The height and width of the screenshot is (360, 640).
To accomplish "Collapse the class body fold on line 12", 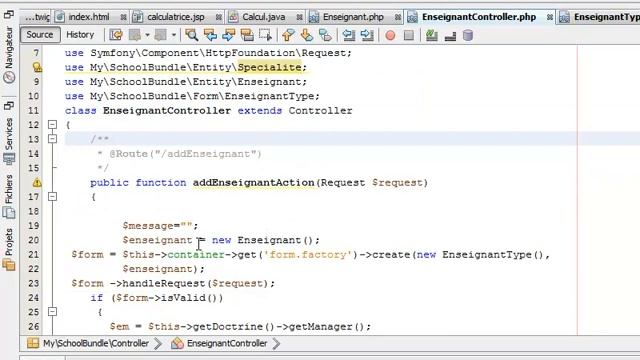I will [x=52, y=124].
